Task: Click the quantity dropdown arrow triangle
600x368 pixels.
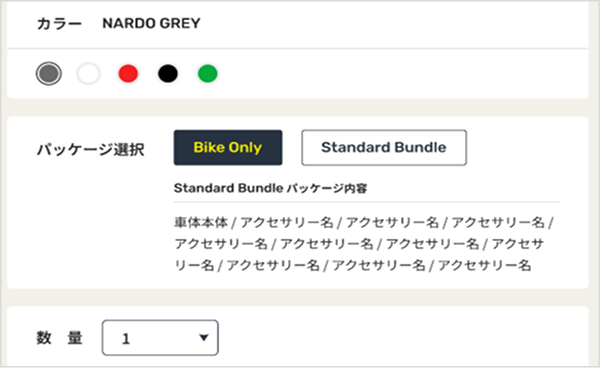Action: coord(204,337)
